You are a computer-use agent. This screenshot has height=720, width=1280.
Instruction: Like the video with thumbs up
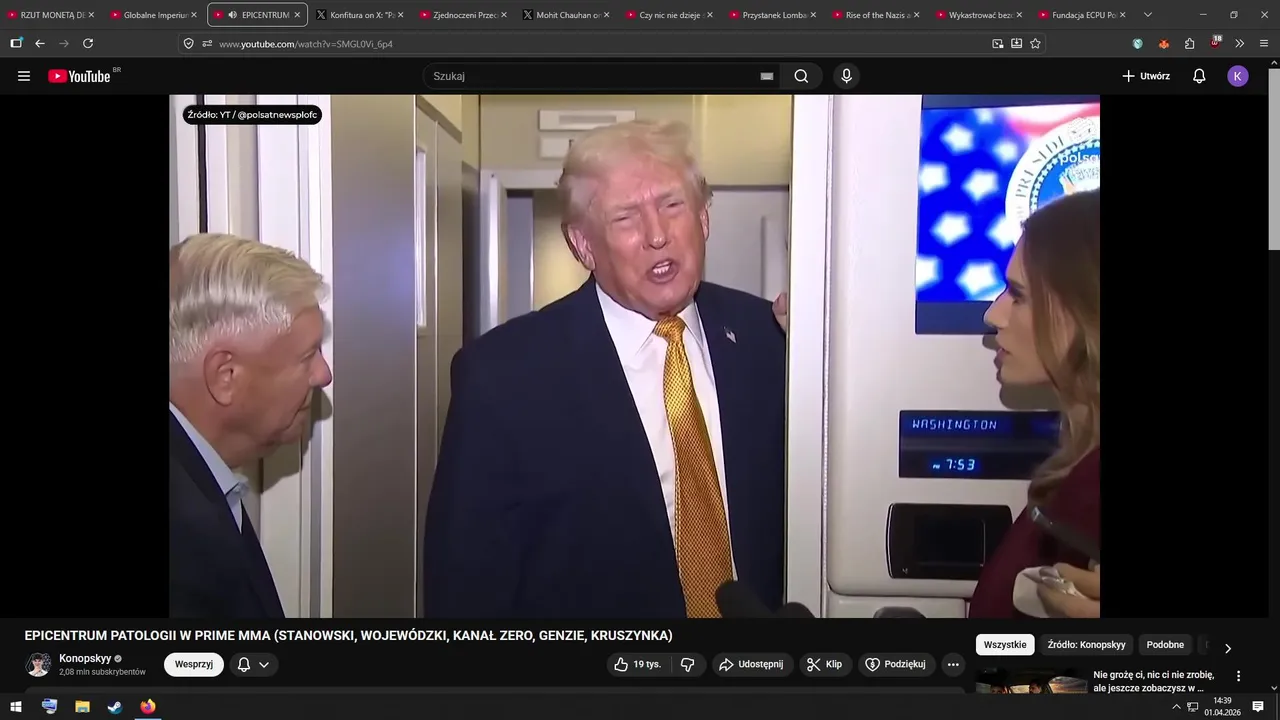coord(637,664)
